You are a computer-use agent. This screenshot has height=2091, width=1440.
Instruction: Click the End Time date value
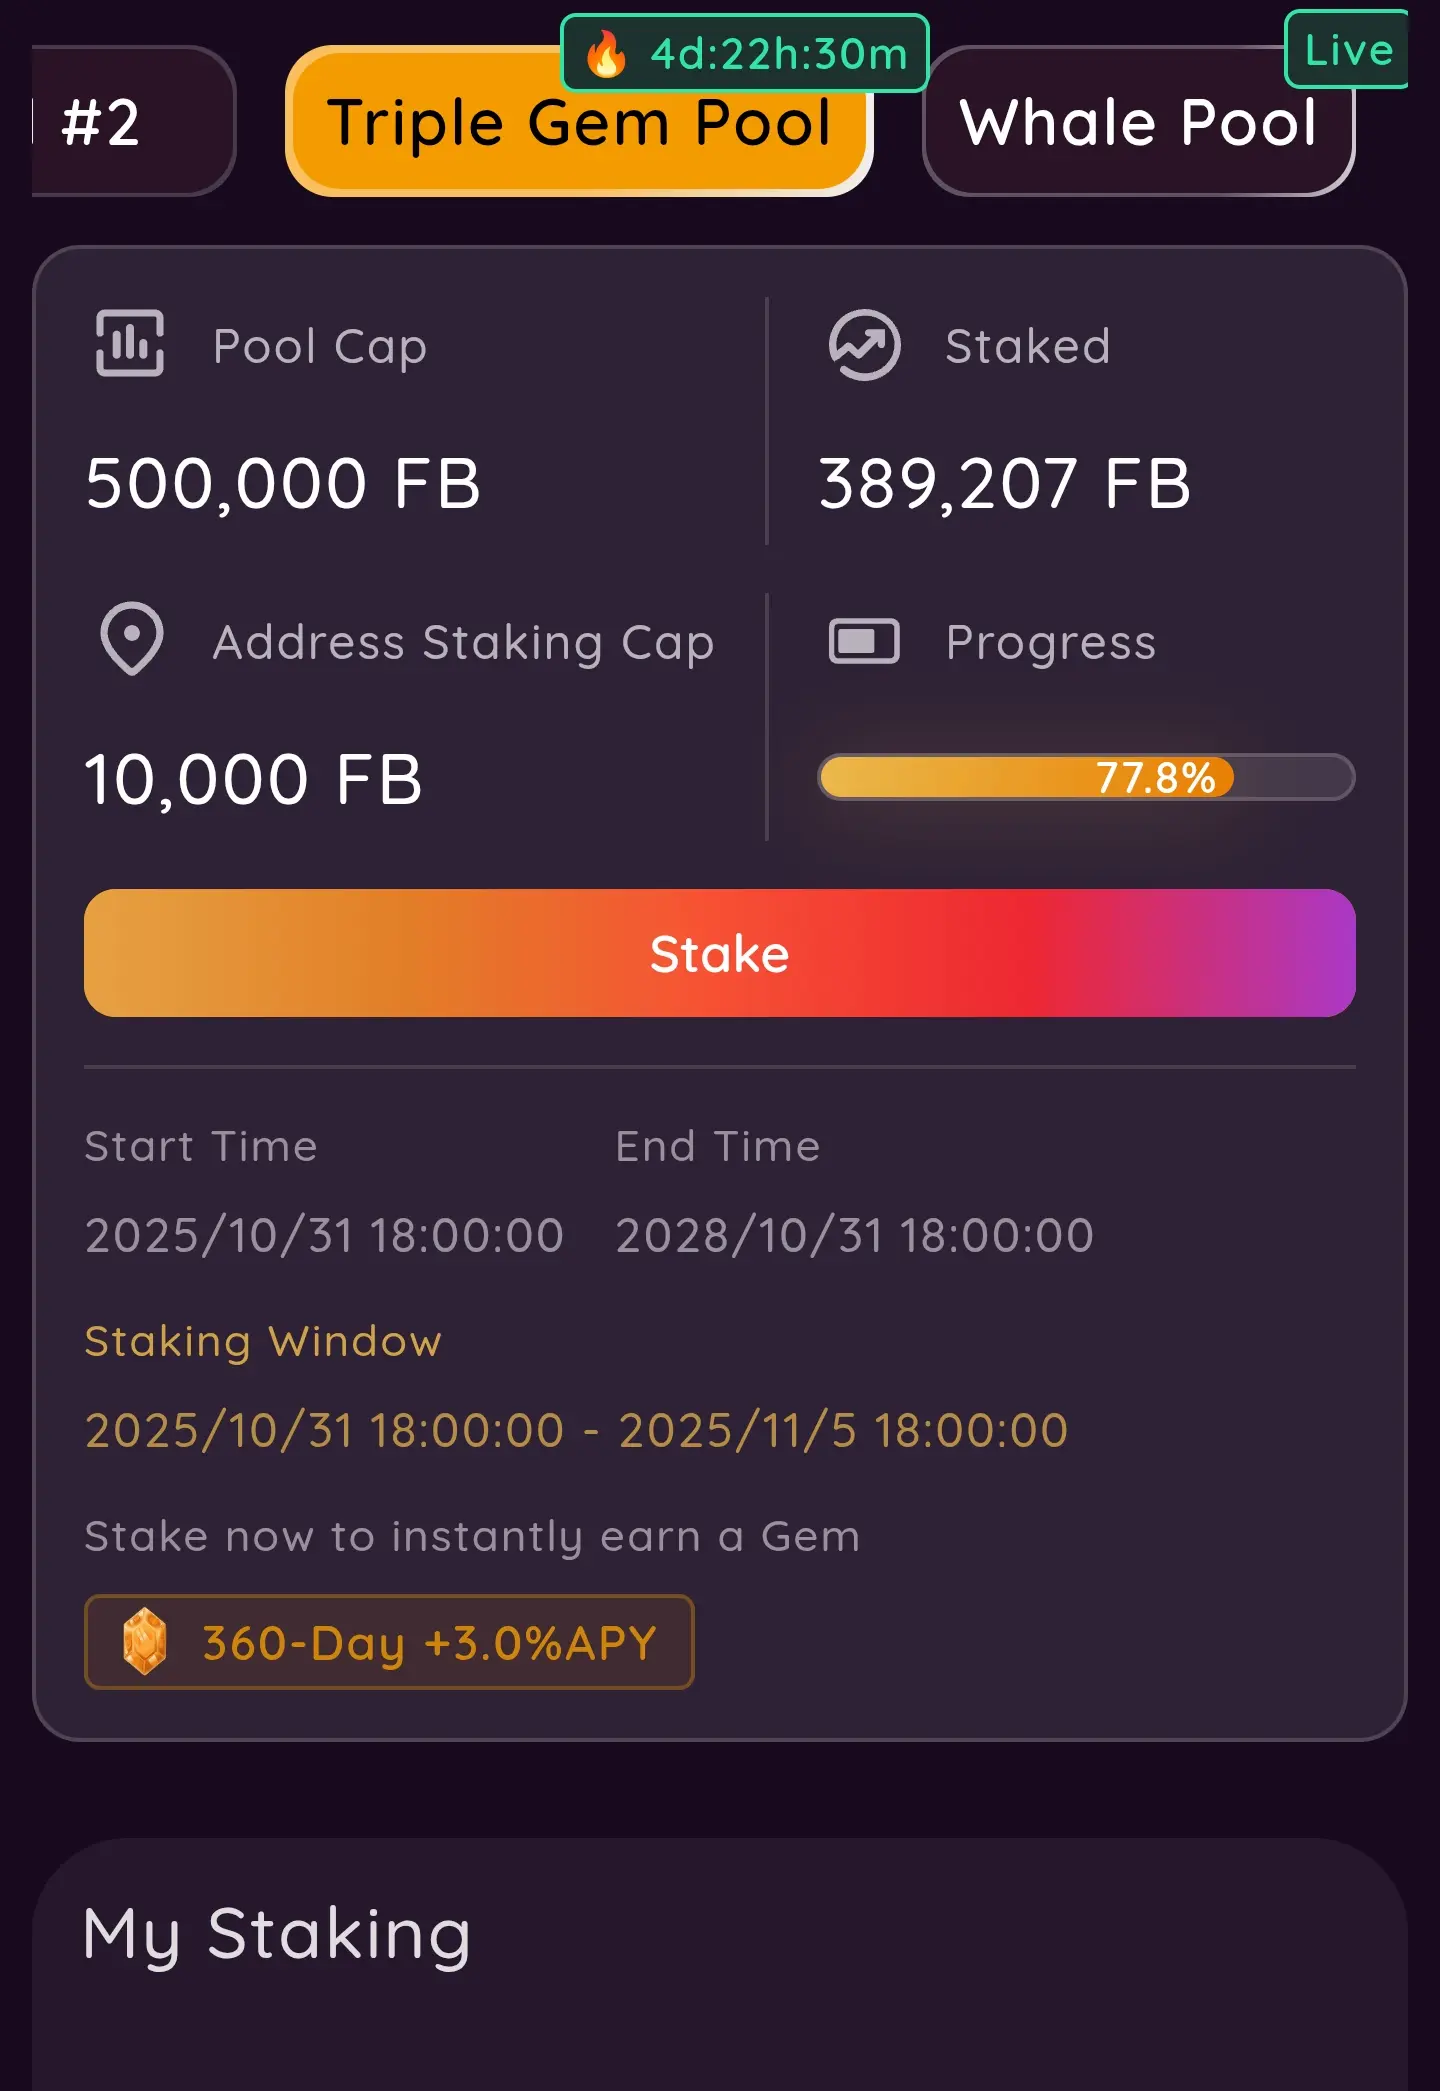(x=854, y=1235)
